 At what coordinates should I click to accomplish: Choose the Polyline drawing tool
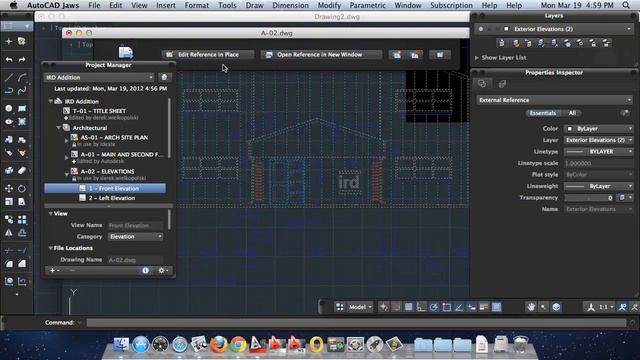pyautogui.click(x=9, y=91)
